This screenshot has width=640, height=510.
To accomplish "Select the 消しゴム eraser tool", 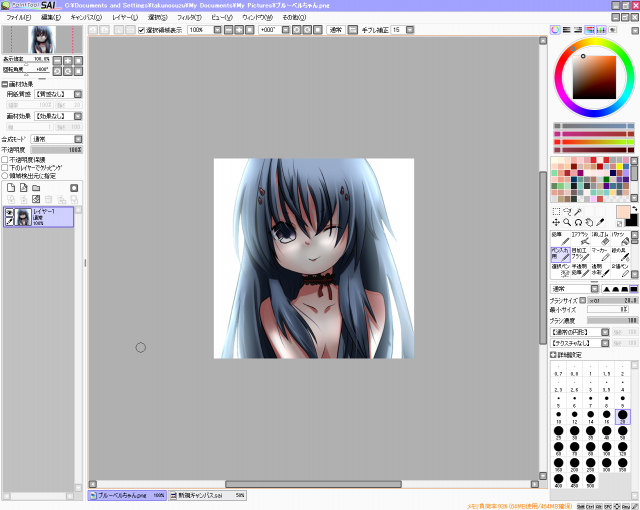I will point(600,238).
